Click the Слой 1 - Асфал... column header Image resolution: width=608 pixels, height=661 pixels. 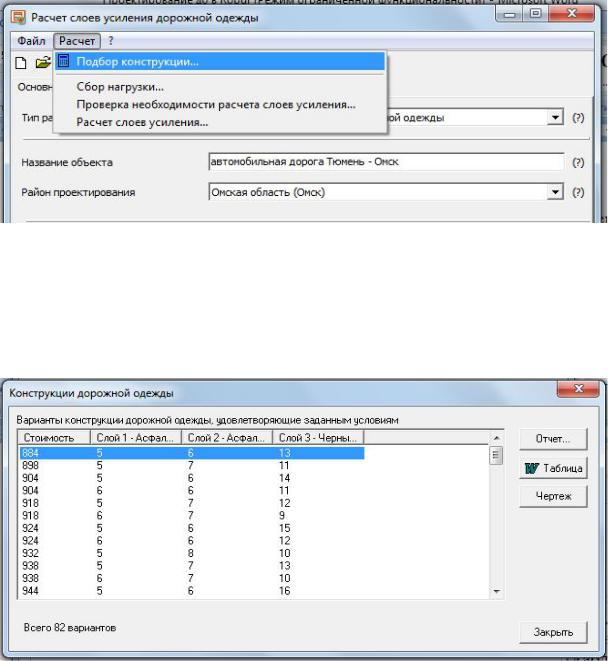point(136,438)
